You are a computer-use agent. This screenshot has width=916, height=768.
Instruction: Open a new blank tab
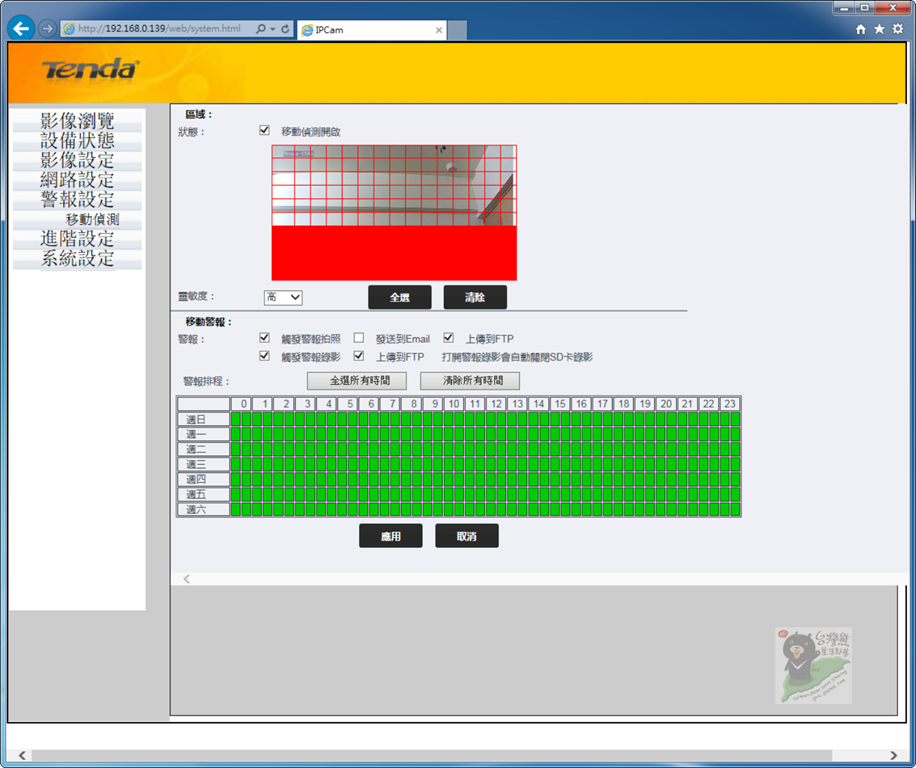pyautogui.click(x=457, y=30)
